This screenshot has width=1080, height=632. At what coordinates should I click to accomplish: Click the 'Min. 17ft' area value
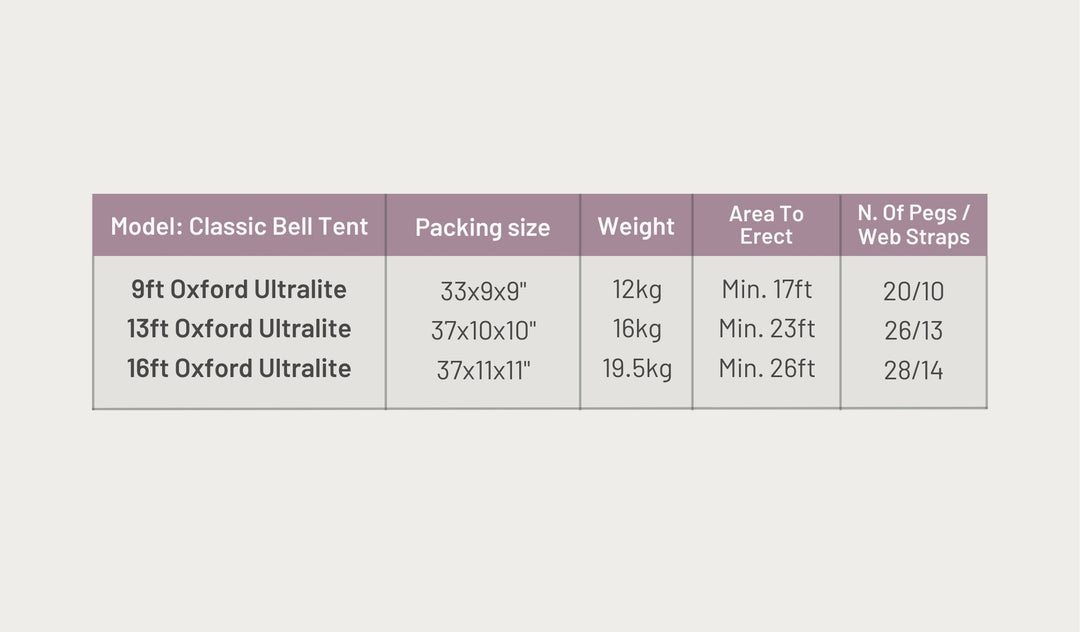(x=766, y=290)
